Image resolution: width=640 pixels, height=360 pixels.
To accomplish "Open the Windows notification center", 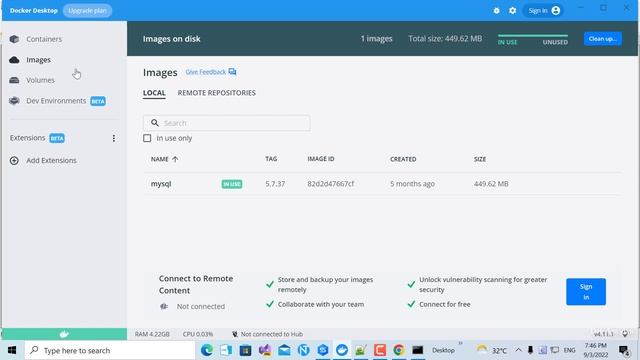I will 624,350.
